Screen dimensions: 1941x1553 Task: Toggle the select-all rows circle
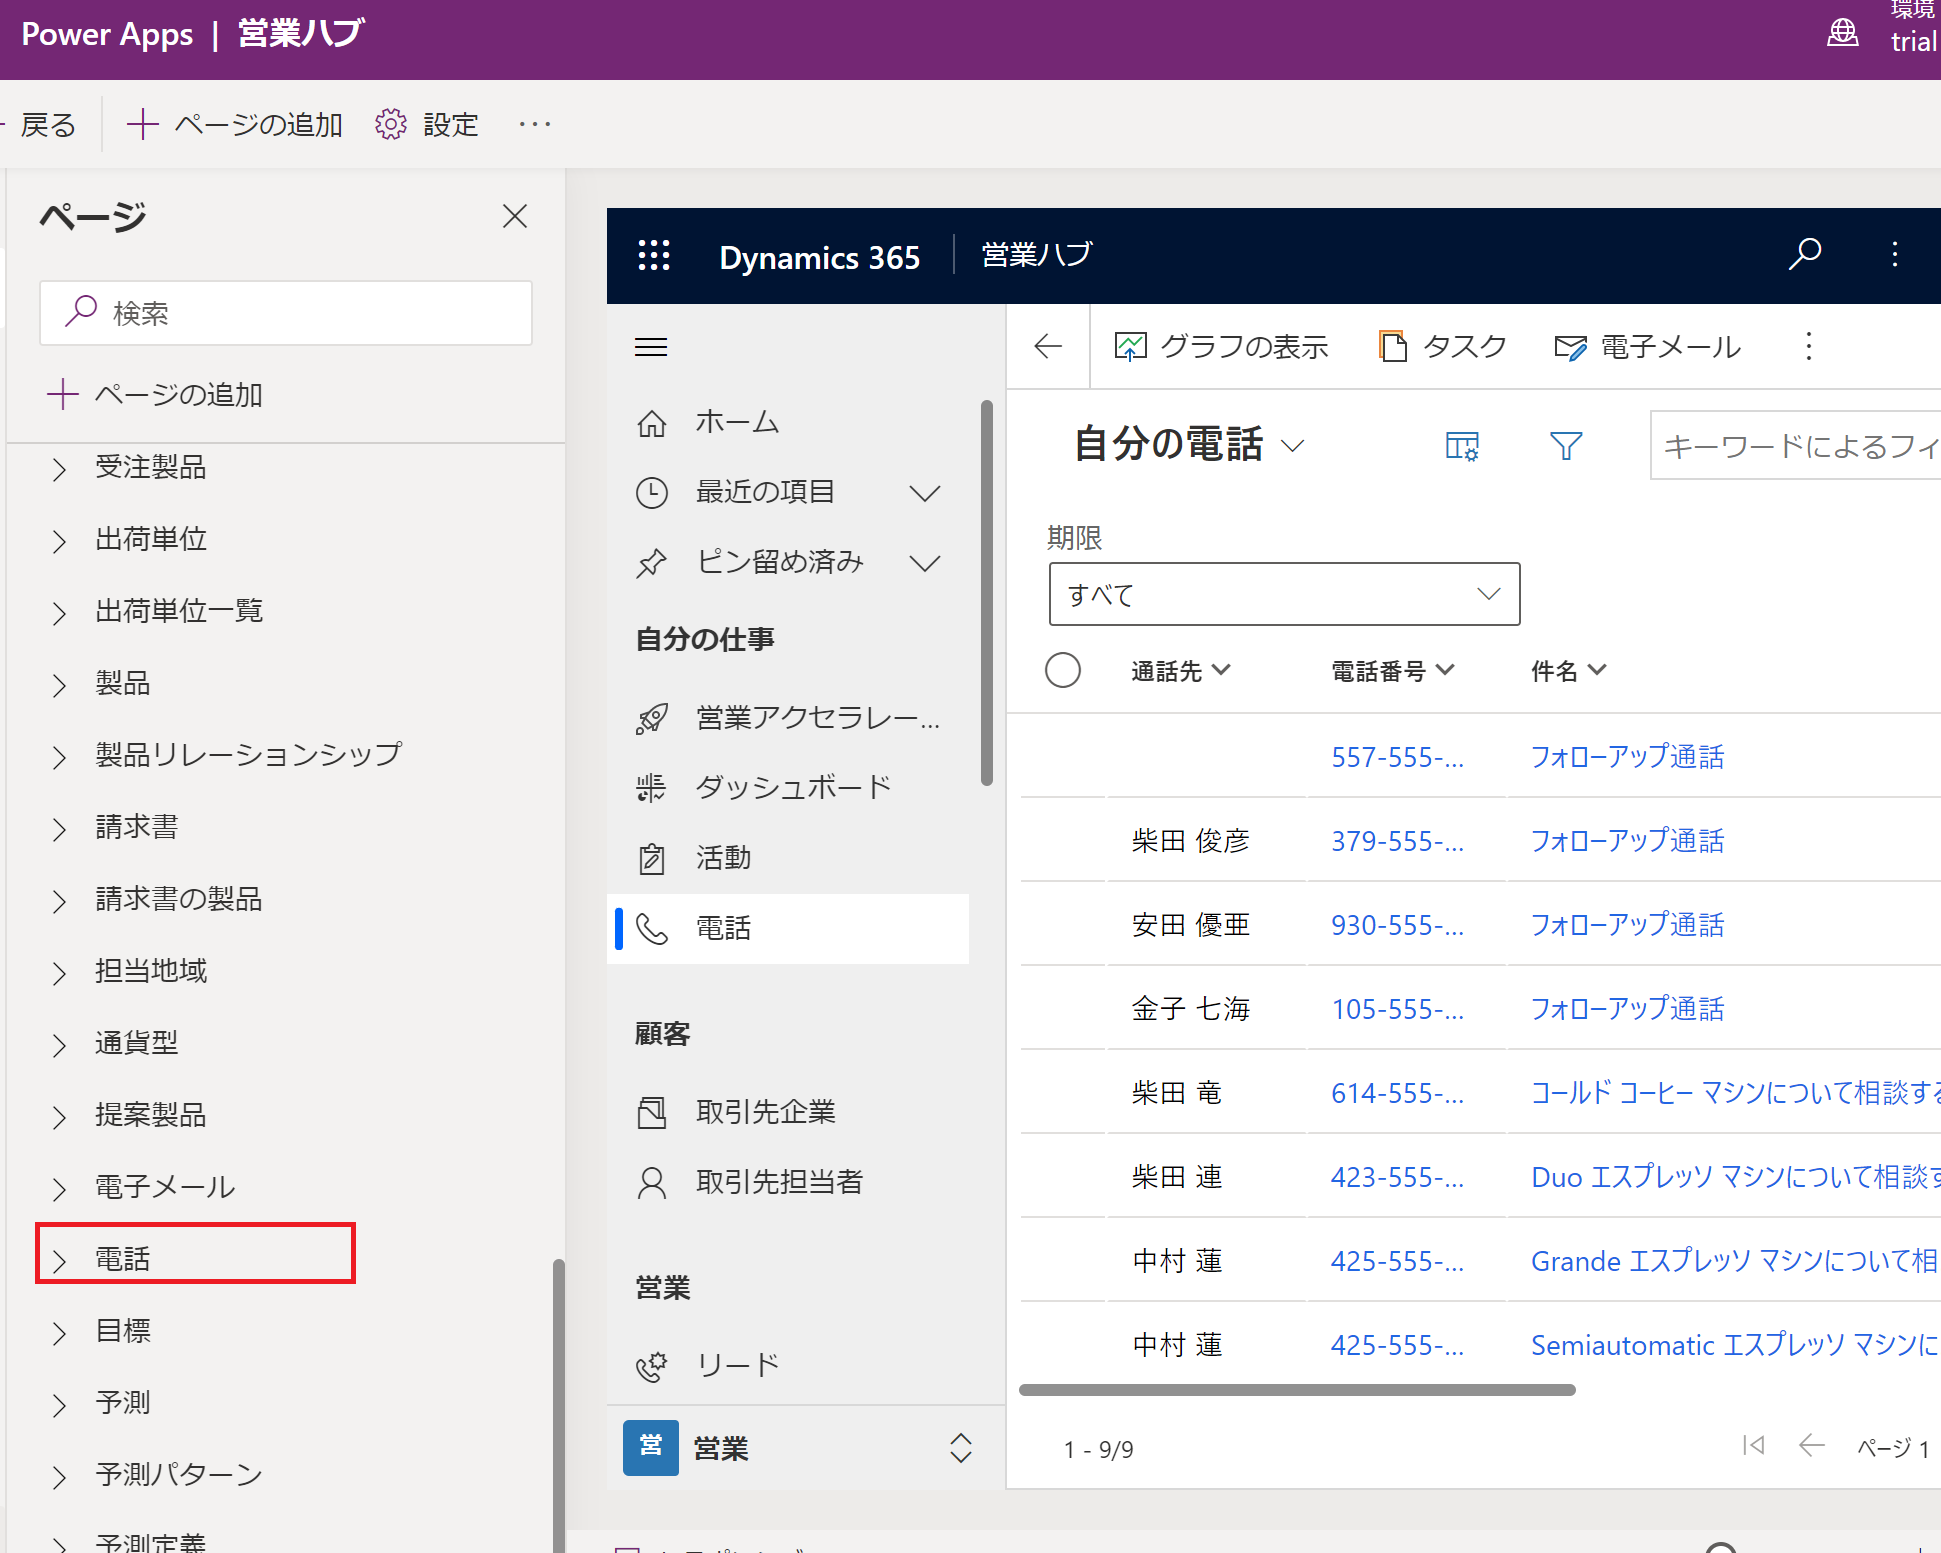1062,670
